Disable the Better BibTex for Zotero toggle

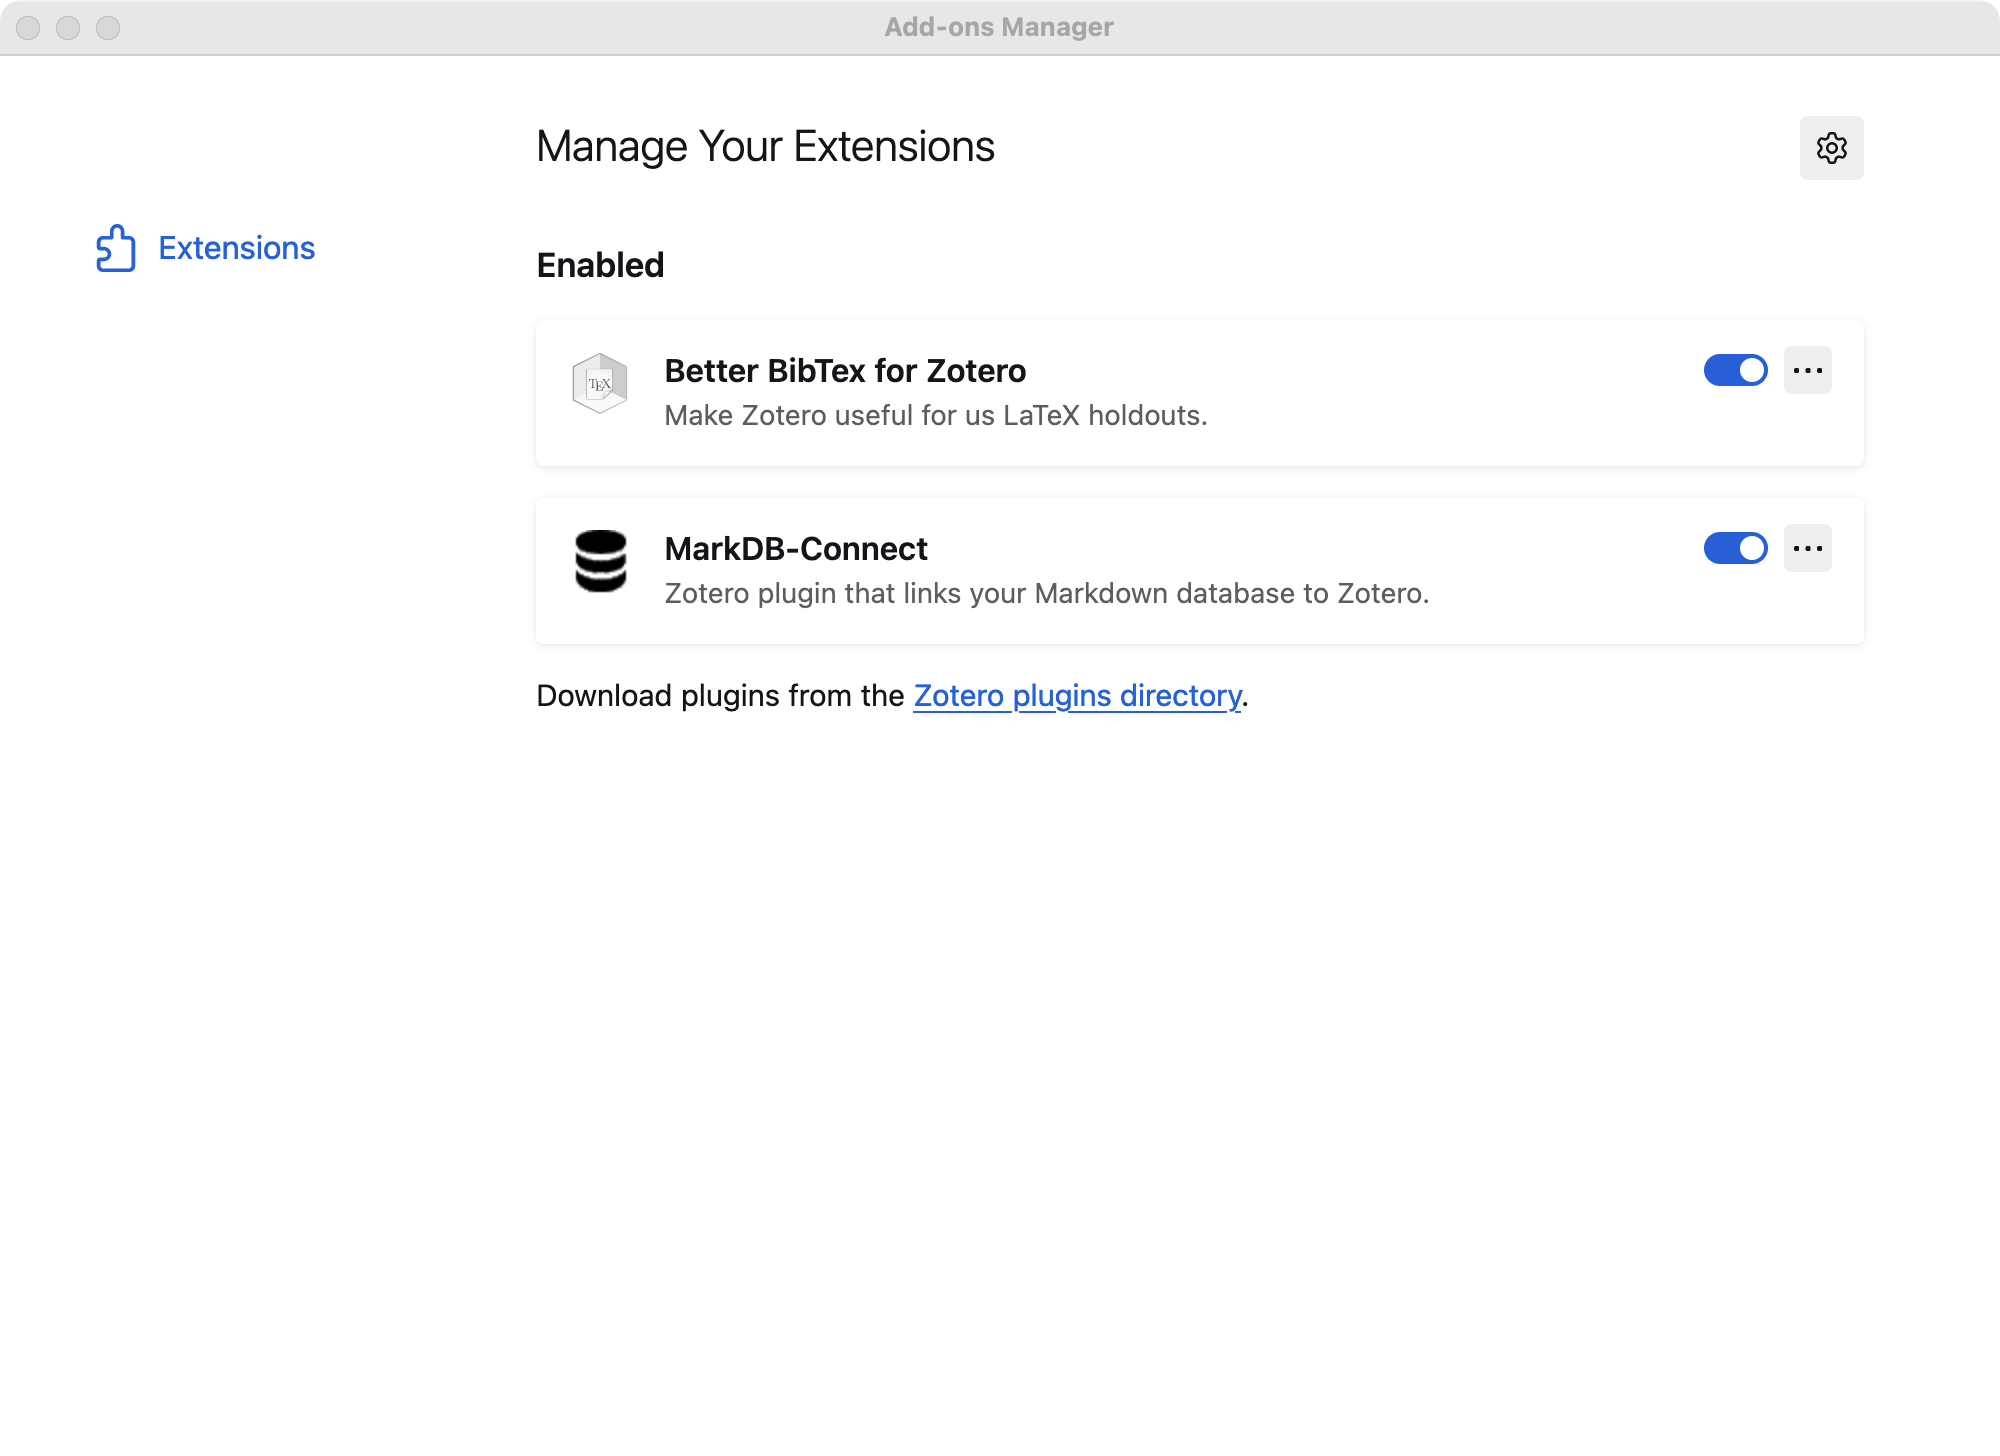[1735, 370]
